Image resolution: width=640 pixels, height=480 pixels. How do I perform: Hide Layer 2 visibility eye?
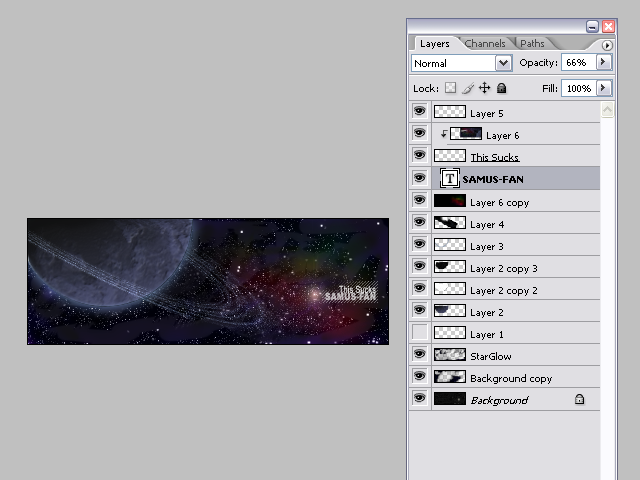coord(420,310)
